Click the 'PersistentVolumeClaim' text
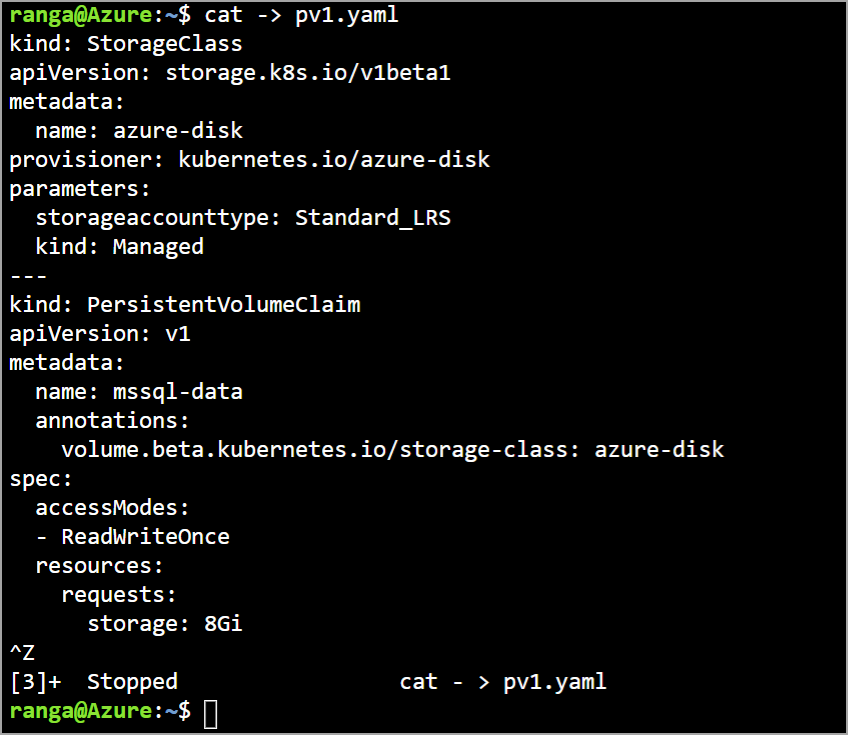Screen dimensions: 848x735 (224, 304)
